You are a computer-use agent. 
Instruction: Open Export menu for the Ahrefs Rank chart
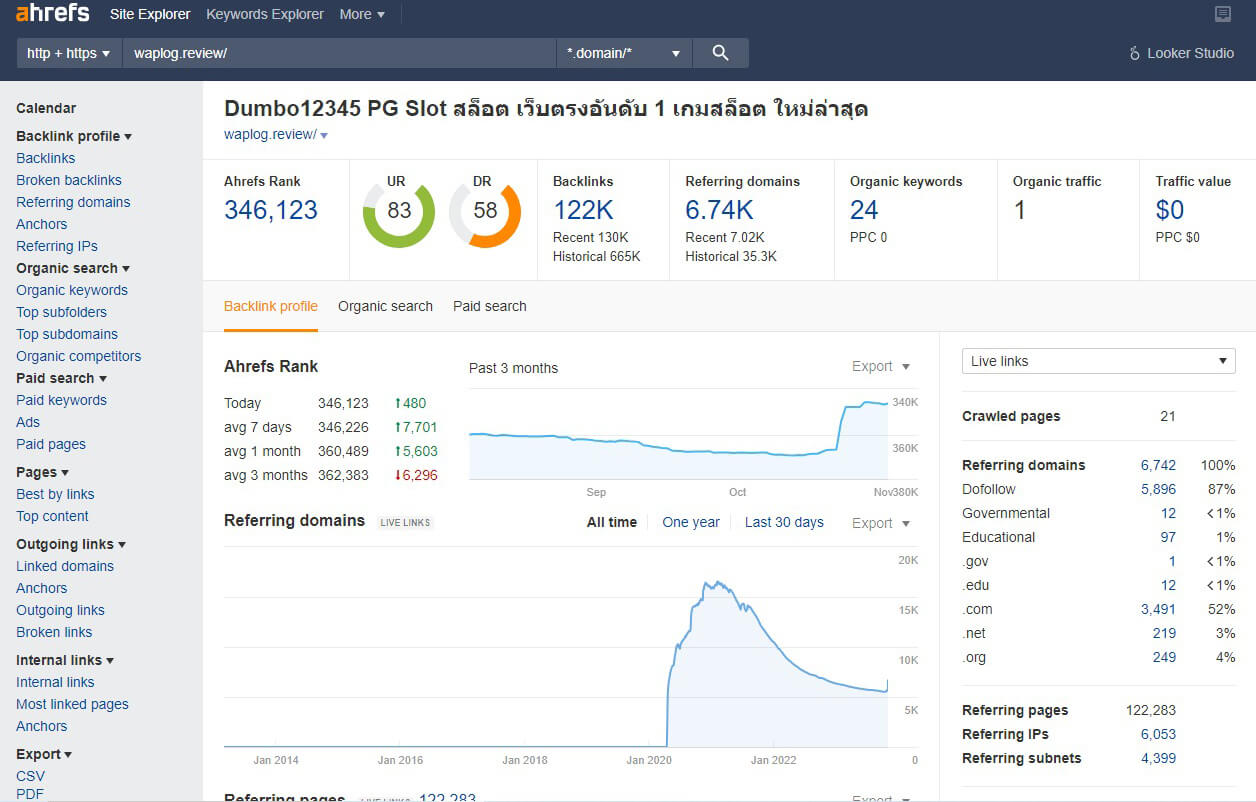(880, 367)
